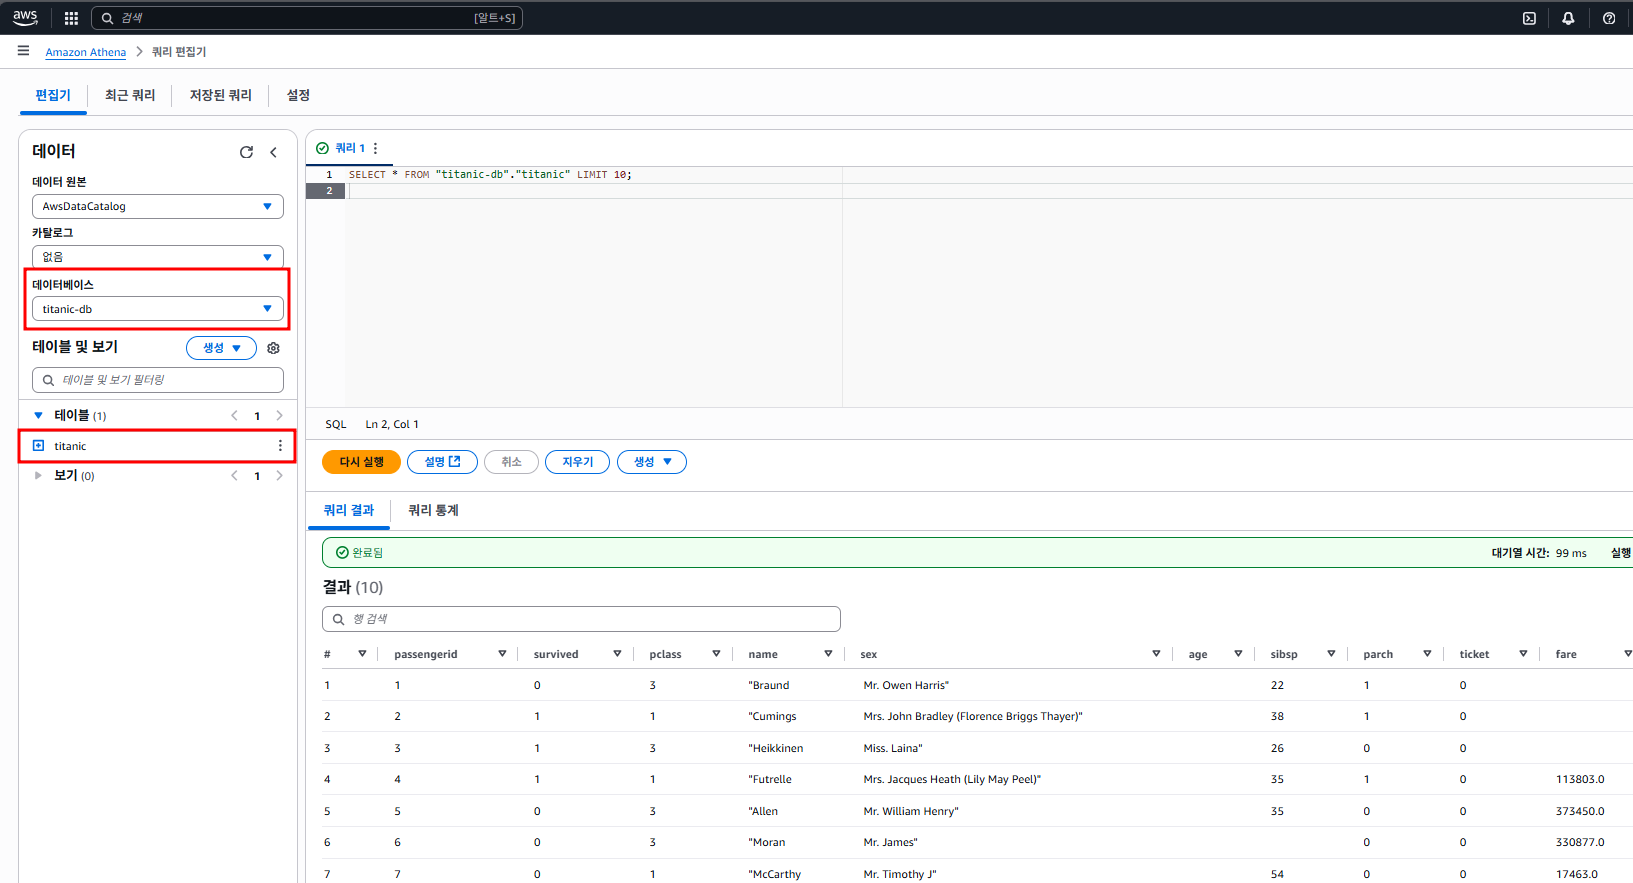This screenshot has width=1633, height=883.
Task: Open the table settings gear icon
Action: pos(273,348)
